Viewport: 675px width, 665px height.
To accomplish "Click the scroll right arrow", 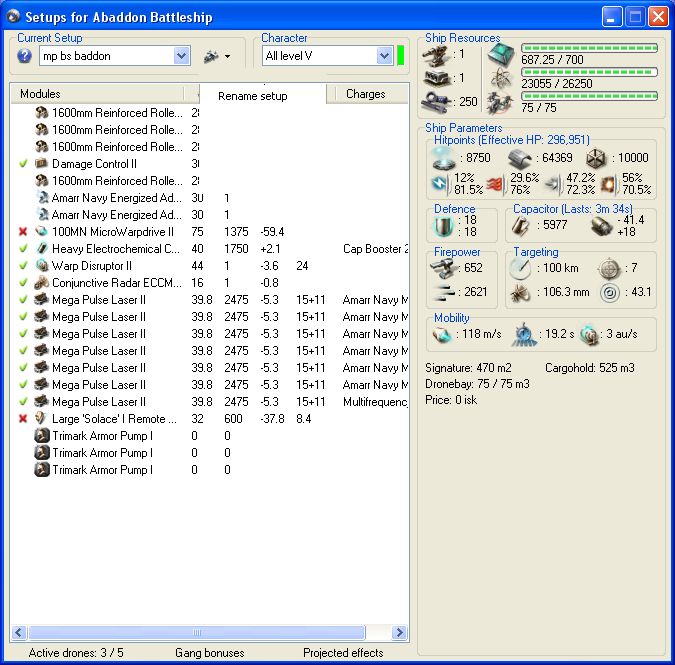I will click(399, 632).
